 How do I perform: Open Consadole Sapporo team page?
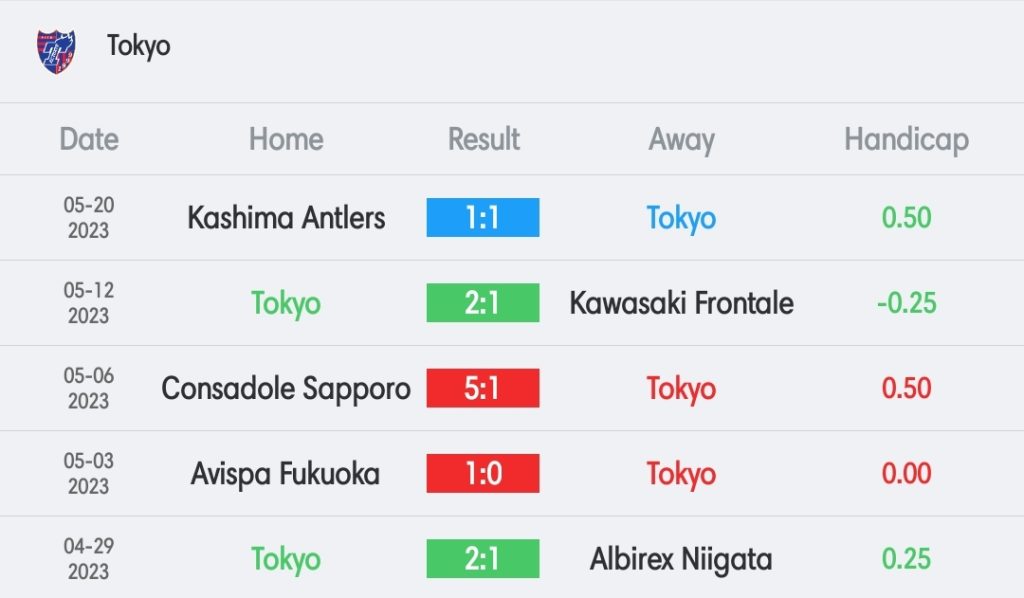286,388
